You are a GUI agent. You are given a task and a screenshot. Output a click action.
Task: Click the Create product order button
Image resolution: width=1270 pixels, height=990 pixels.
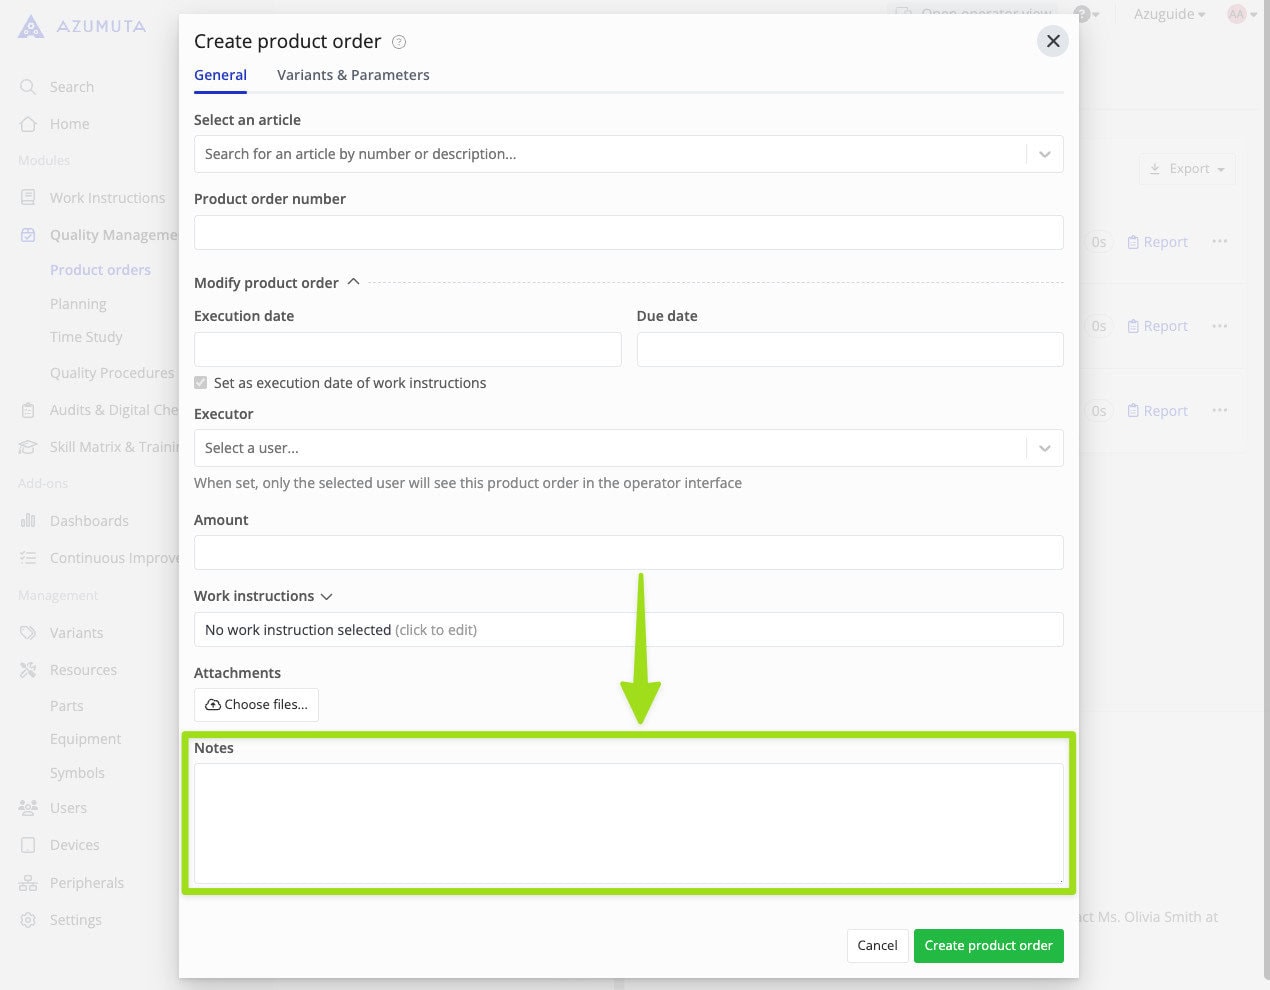click(x=988, y=945)
